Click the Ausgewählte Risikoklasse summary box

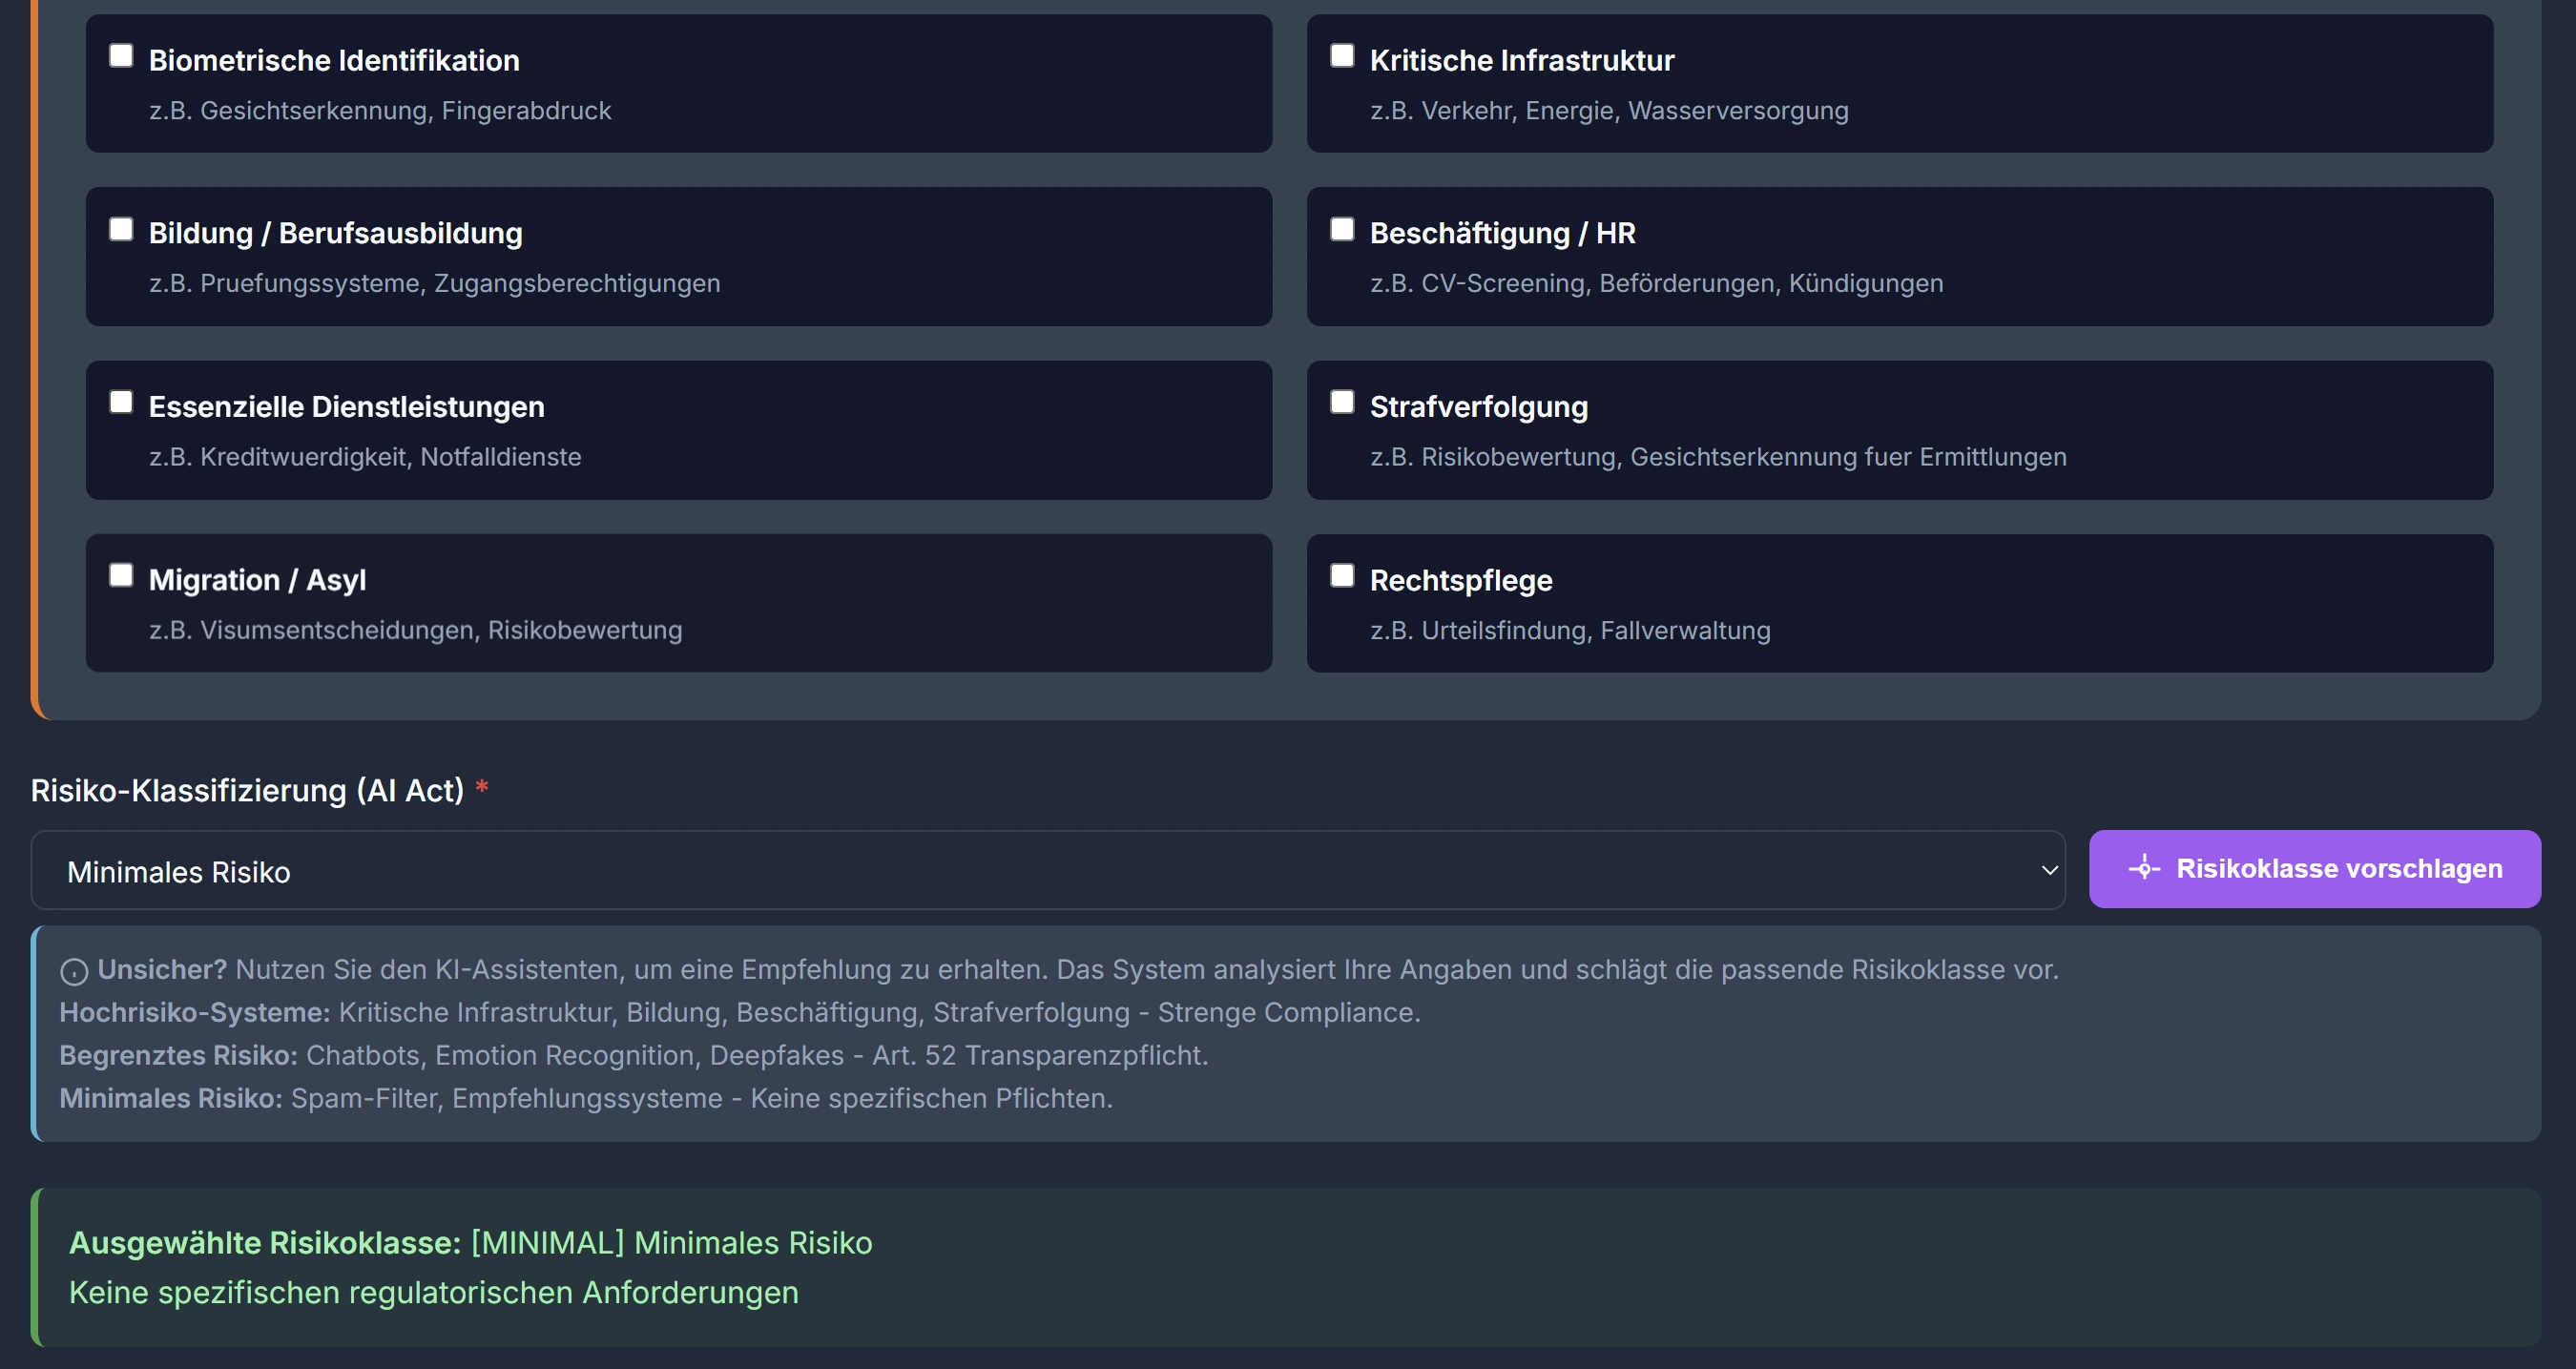click(1286, 1267)
